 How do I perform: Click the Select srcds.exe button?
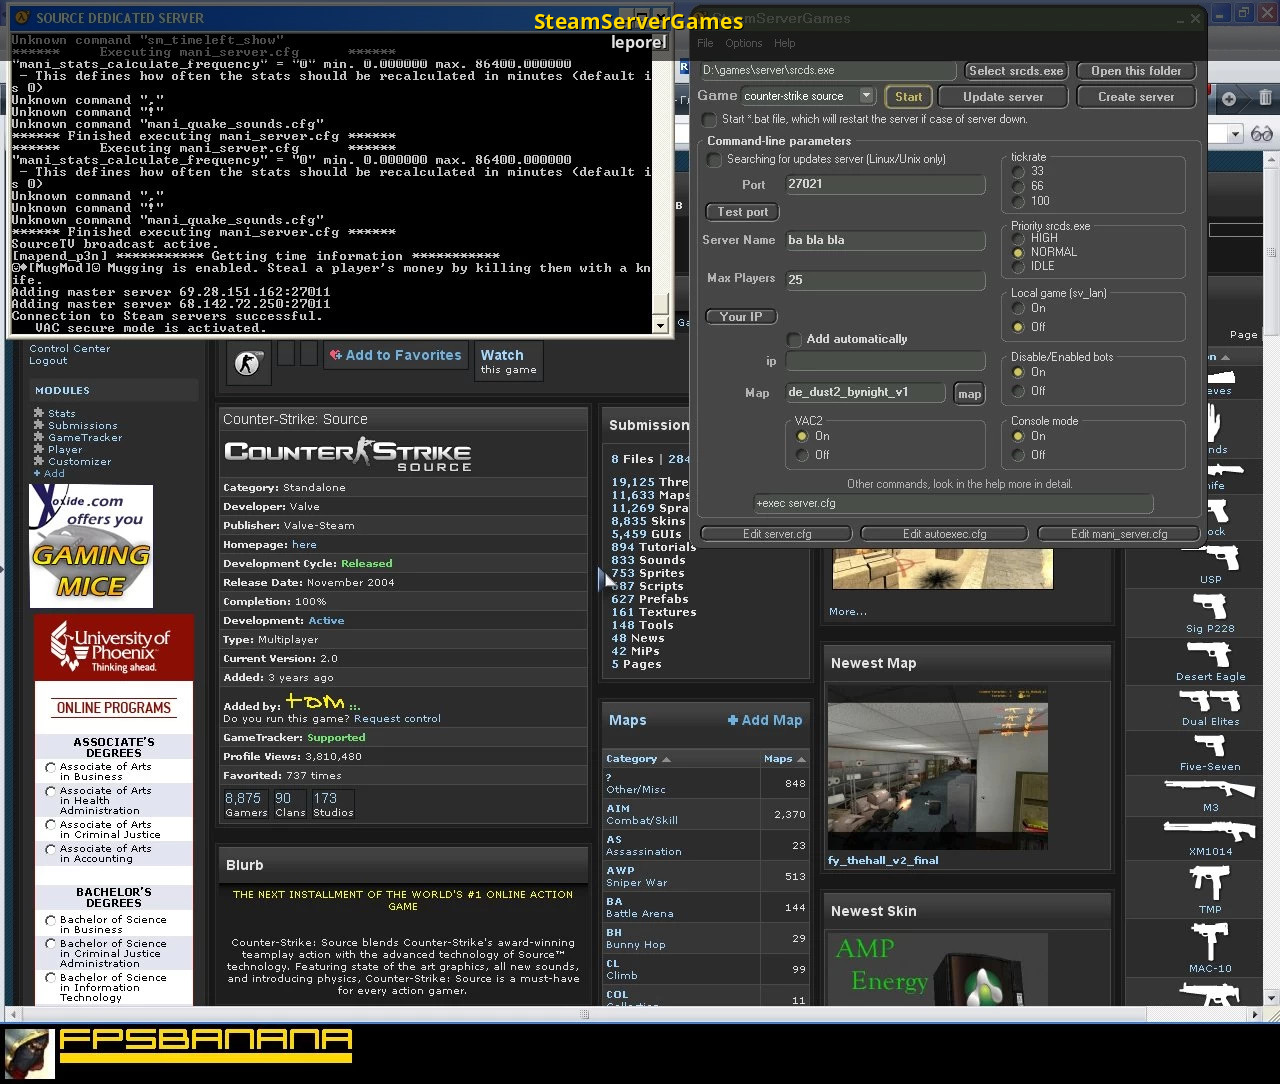(x=1016, y=71)
